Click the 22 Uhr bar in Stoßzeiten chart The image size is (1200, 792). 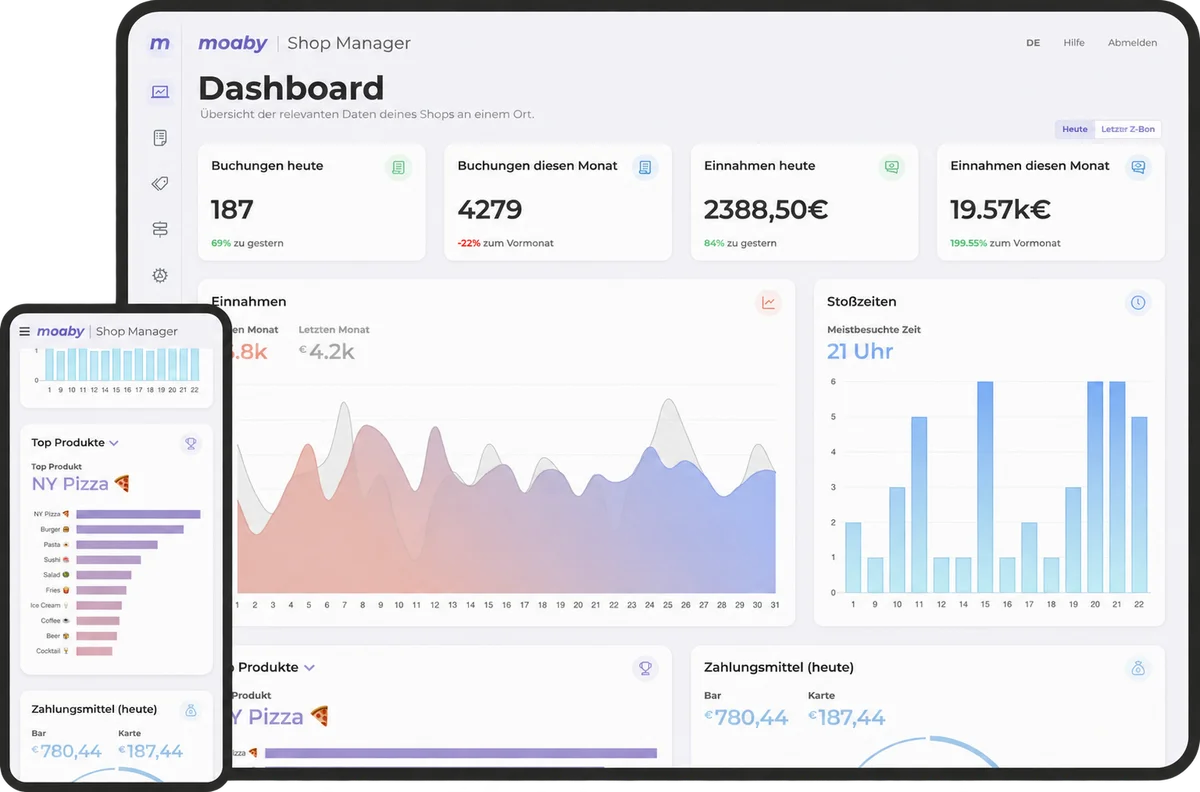point(1139,505)
